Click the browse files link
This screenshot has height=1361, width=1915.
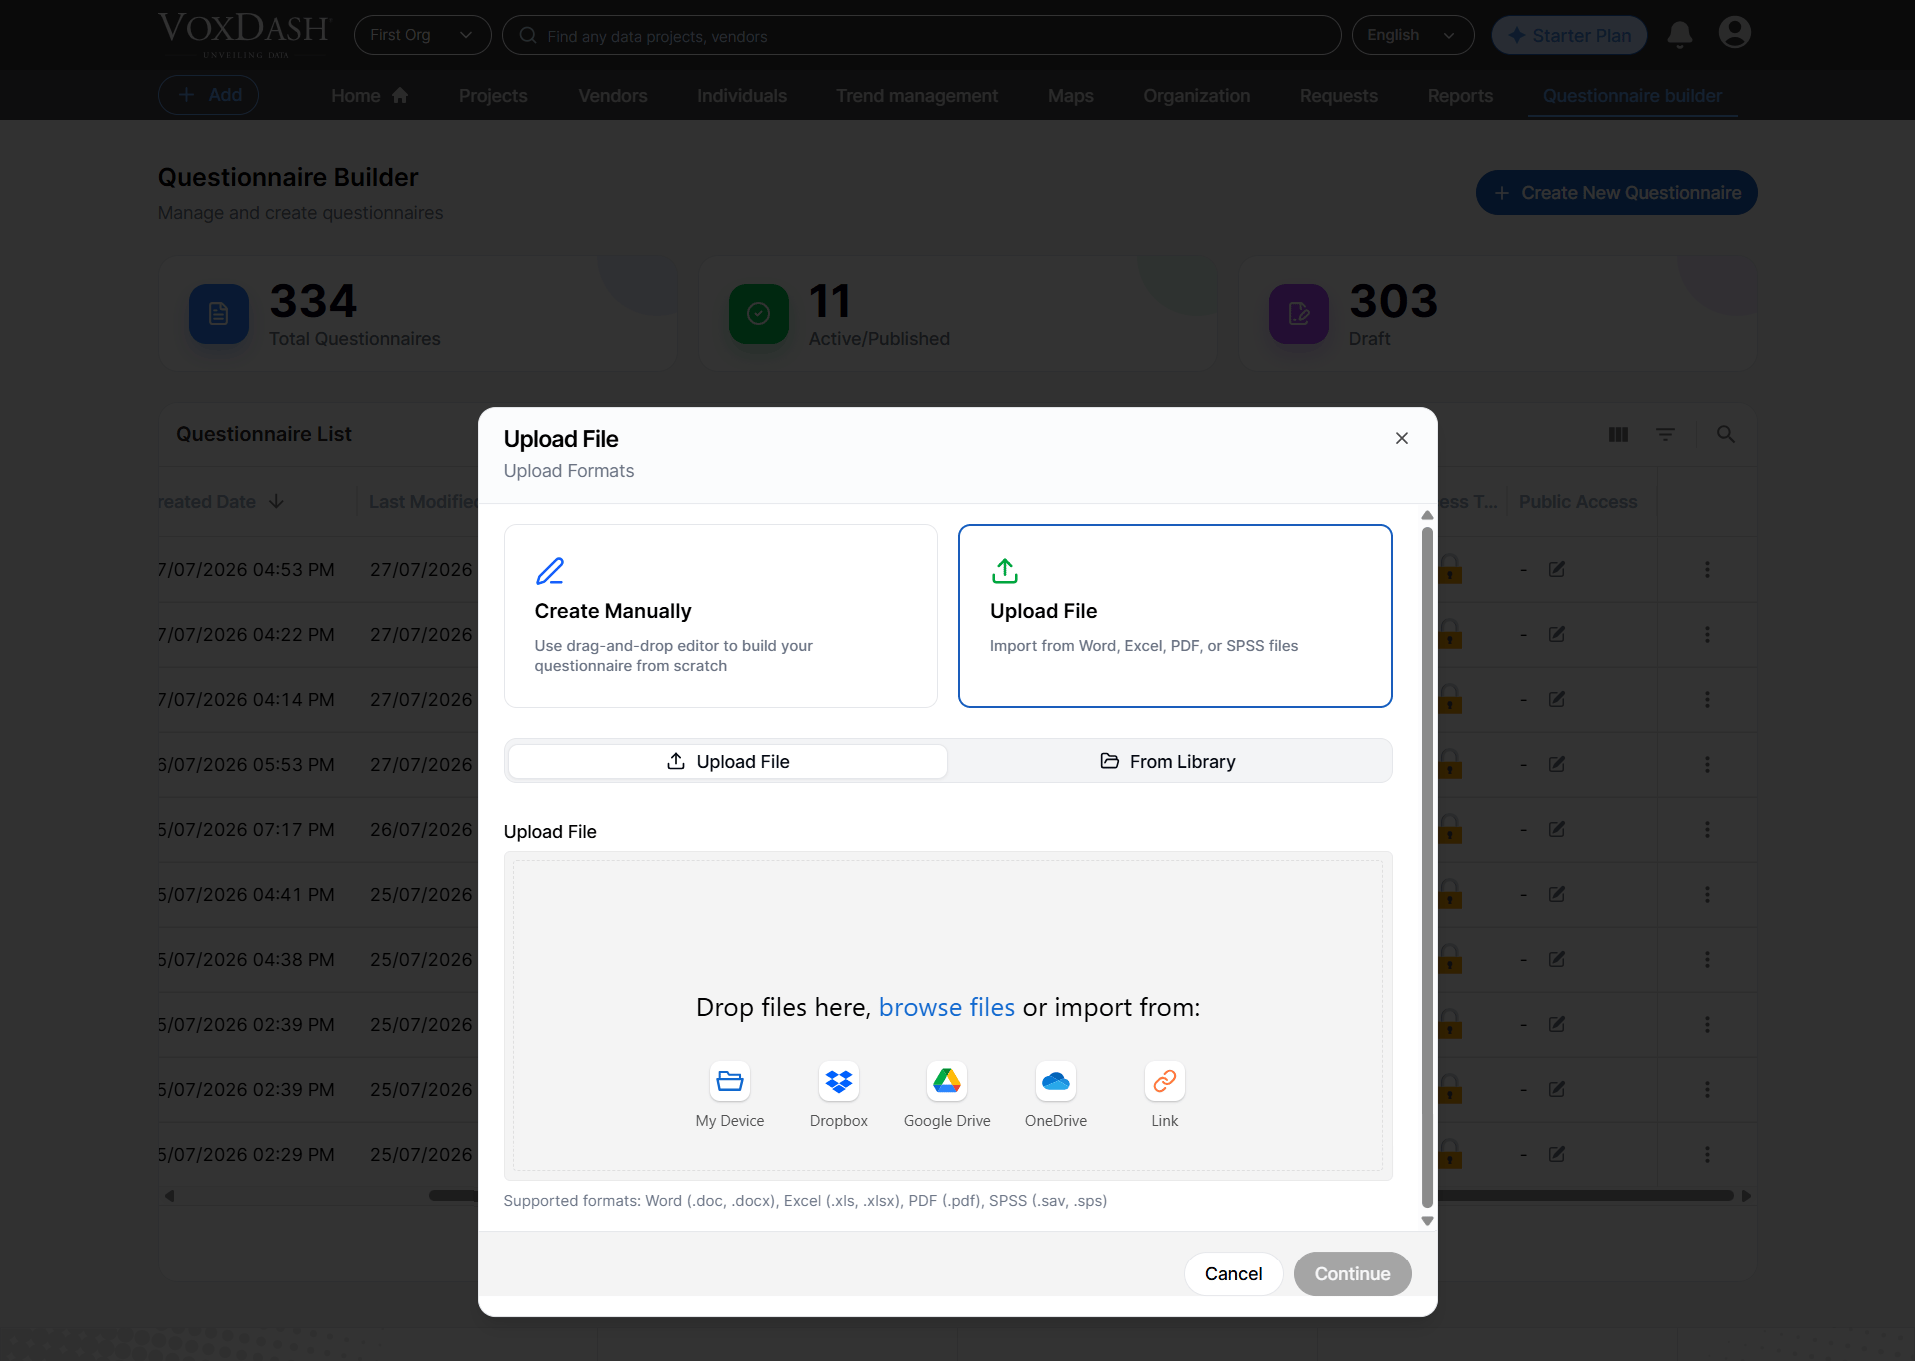(946, 1007)
